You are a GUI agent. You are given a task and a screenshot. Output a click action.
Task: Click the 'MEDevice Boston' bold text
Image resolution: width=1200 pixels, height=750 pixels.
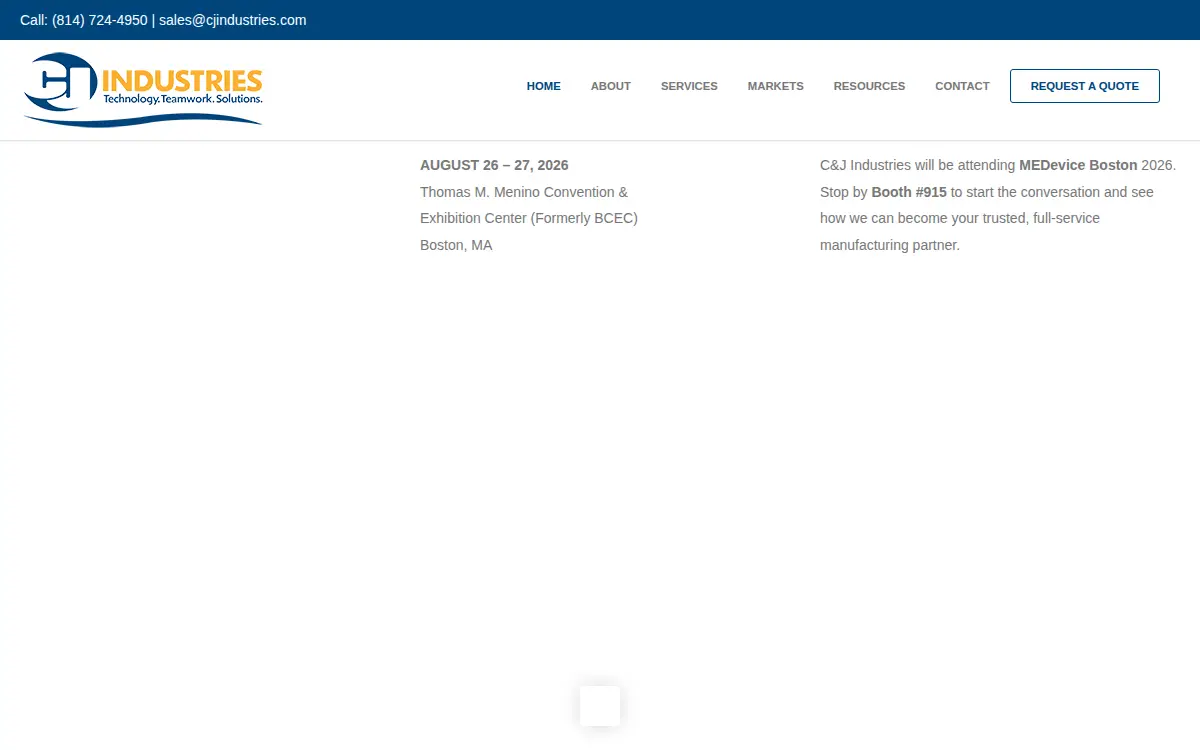click(1078, 165)
